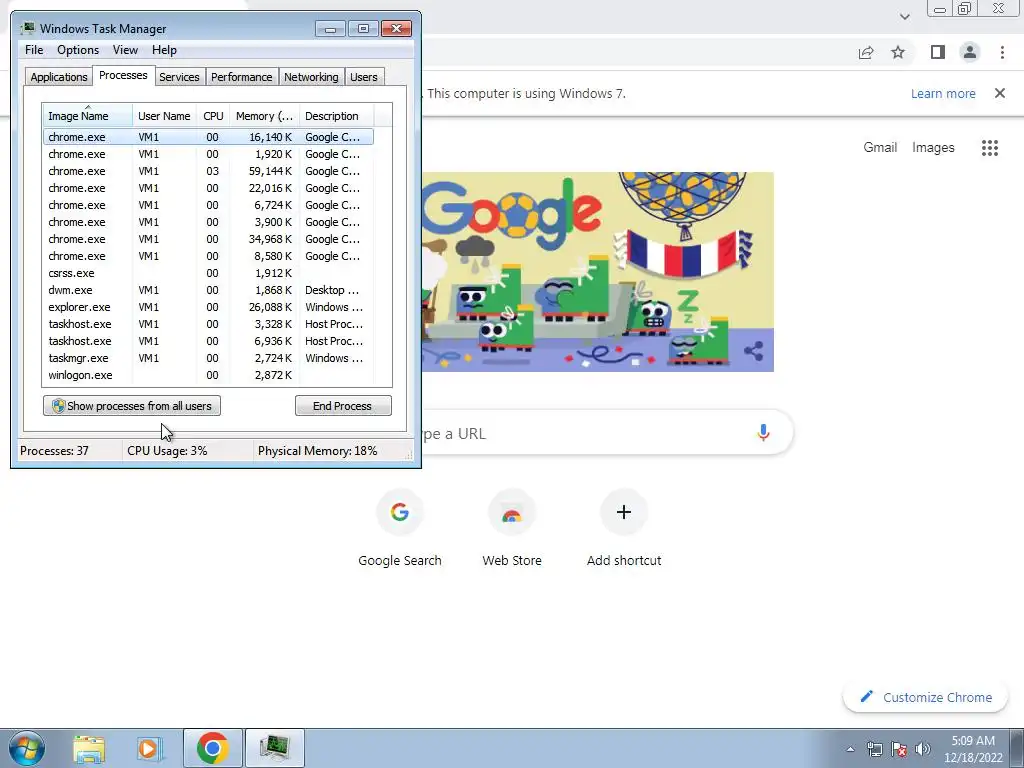Open the File menu in Task Manager
Image resolution: width=1024 pixels, height=768 pixels.
(x=34, y=50)
